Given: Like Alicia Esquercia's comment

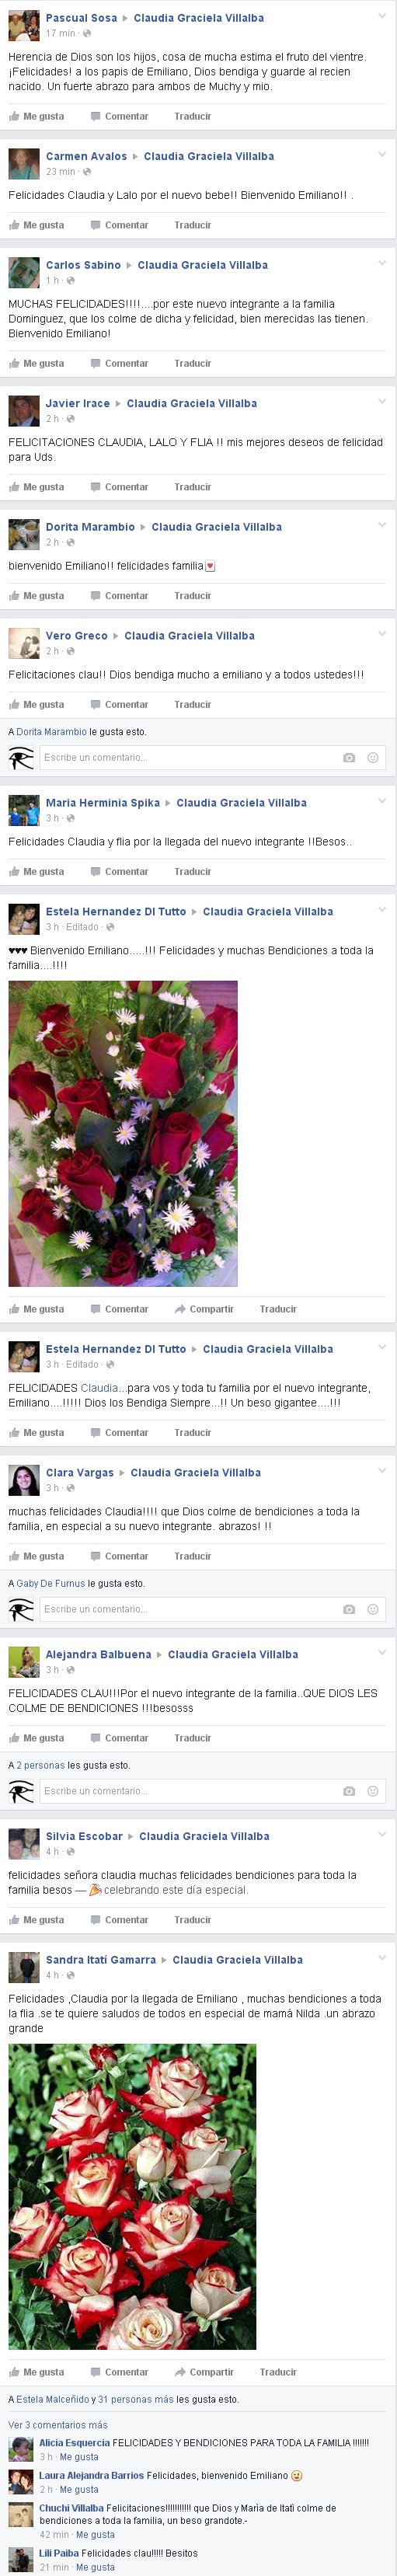Looking at the screenshot, I should (79, 2457).
